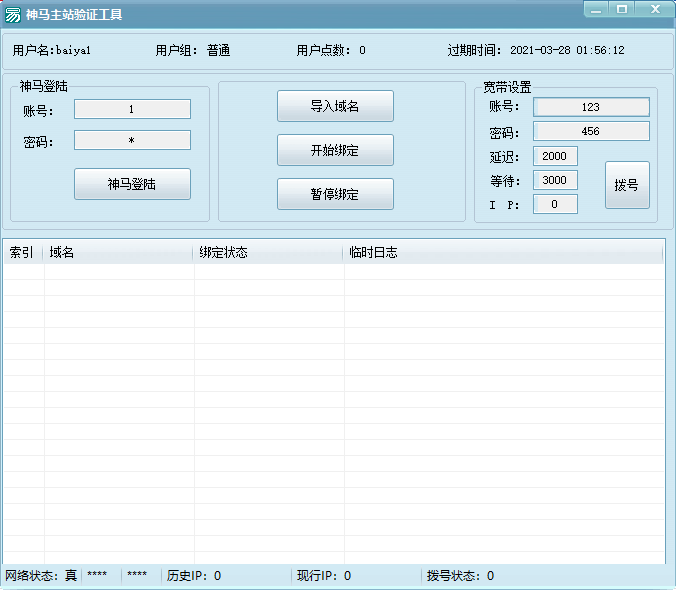Select the I P field showing 0

(555, 204)
